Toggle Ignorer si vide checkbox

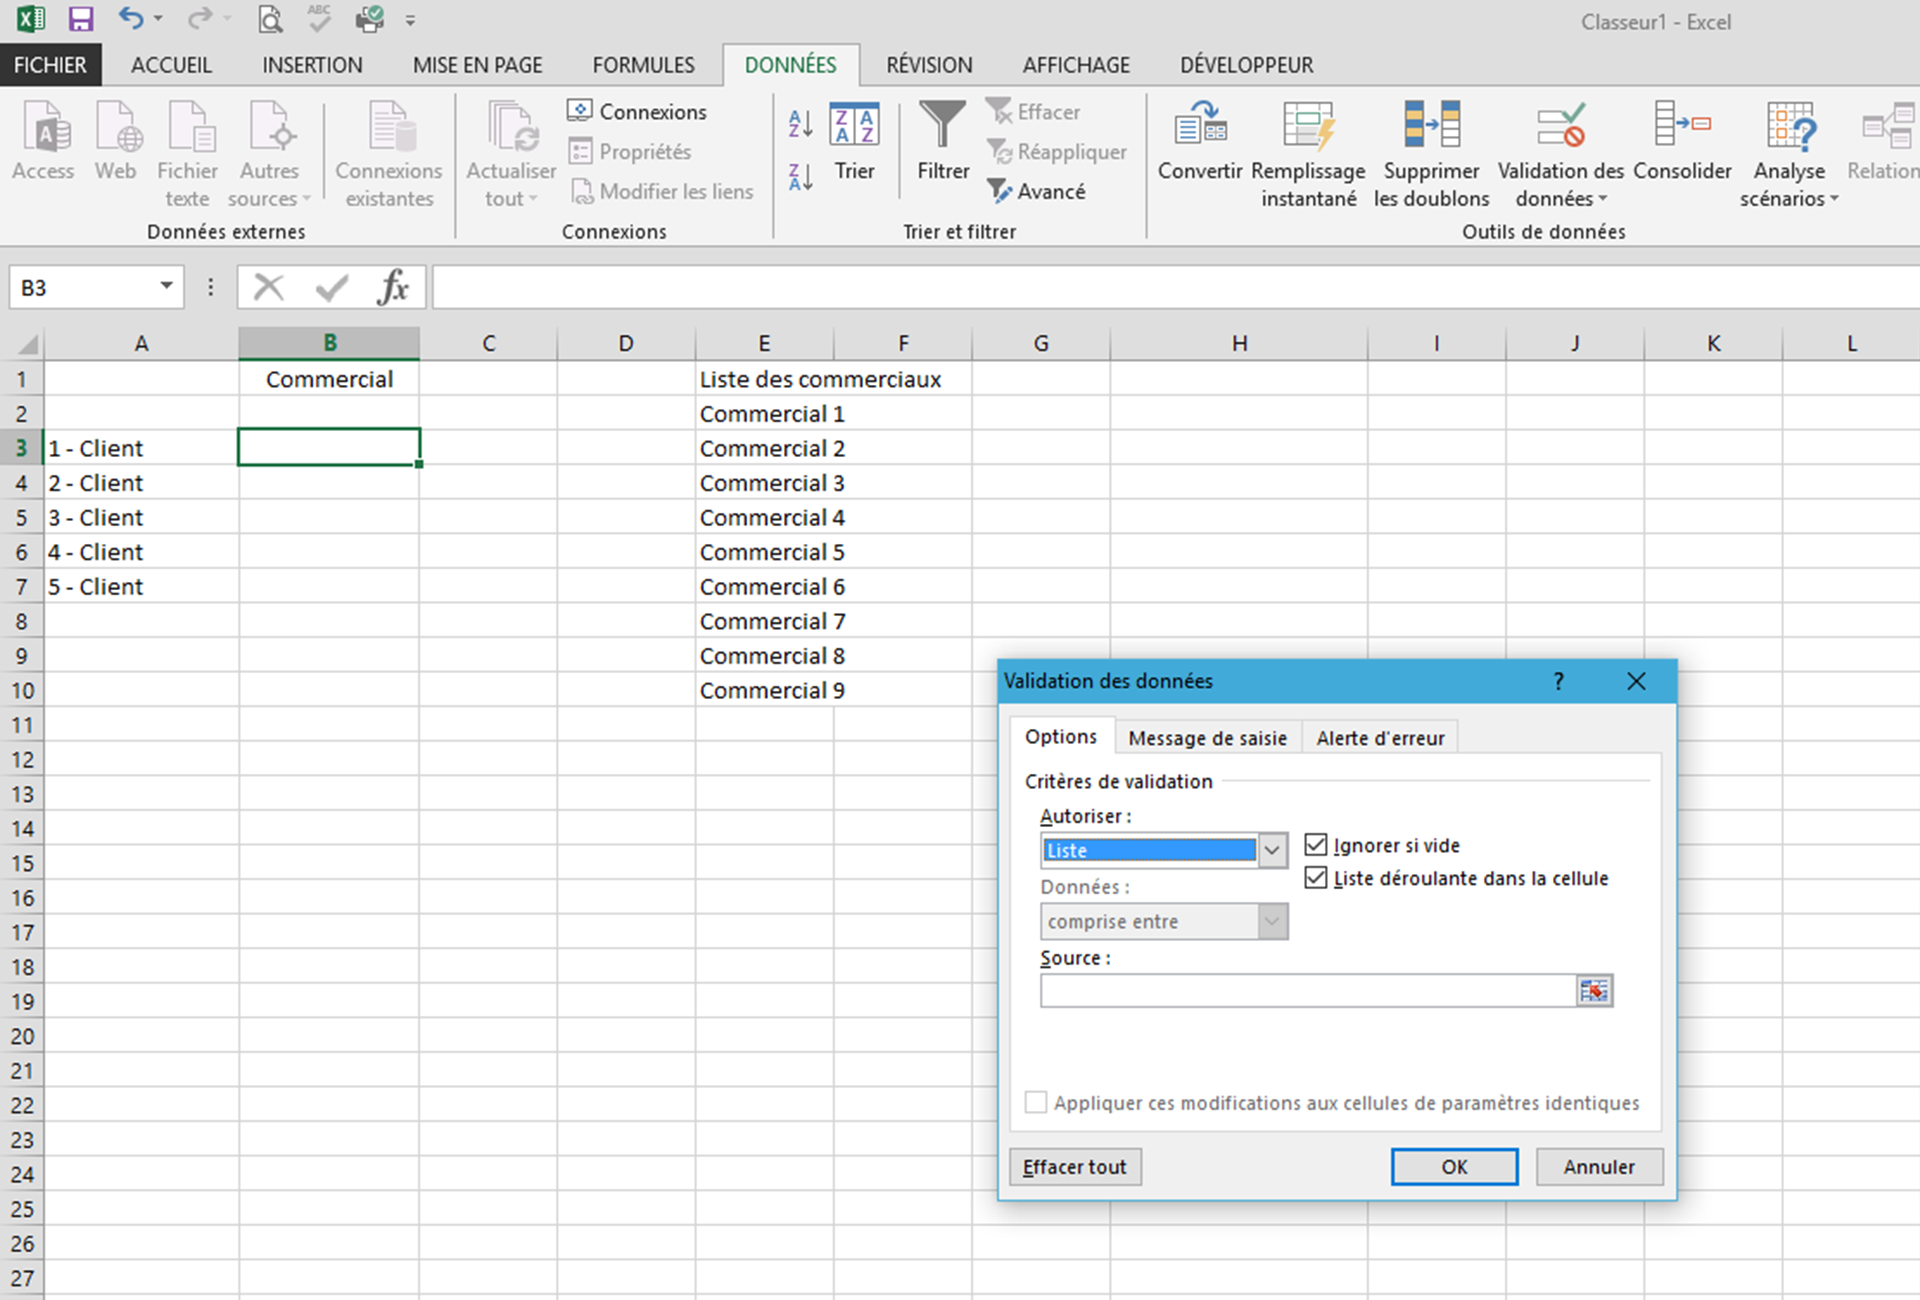coord(1316,845)
